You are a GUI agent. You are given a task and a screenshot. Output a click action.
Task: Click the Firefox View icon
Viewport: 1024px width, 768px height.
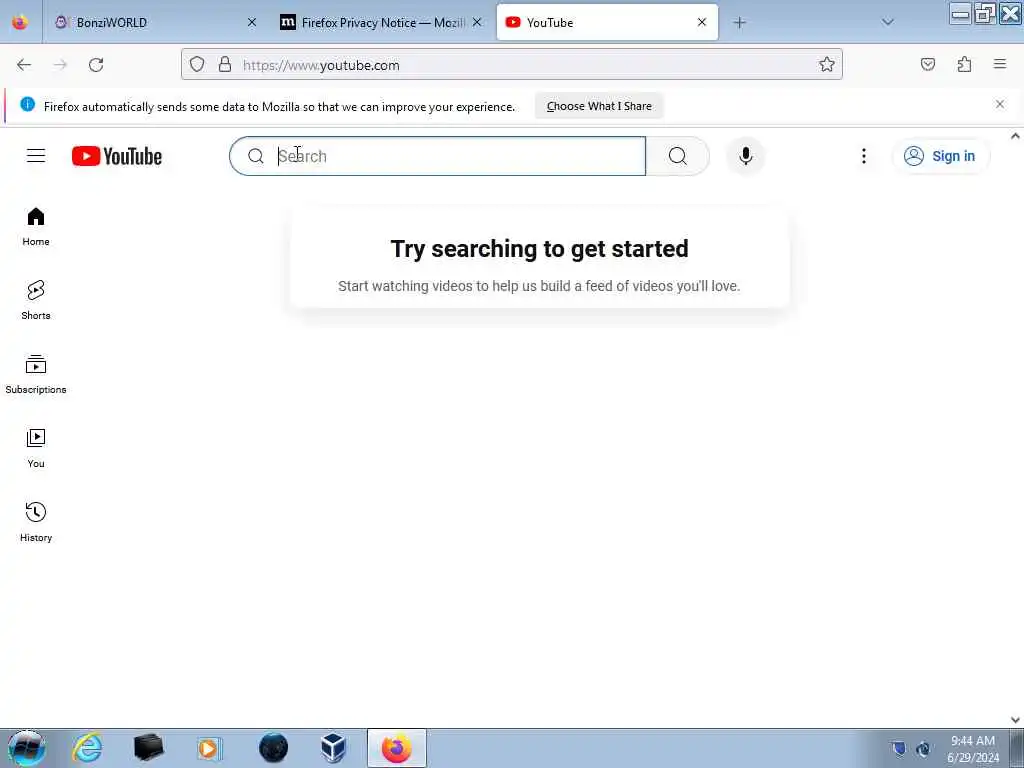20,22
